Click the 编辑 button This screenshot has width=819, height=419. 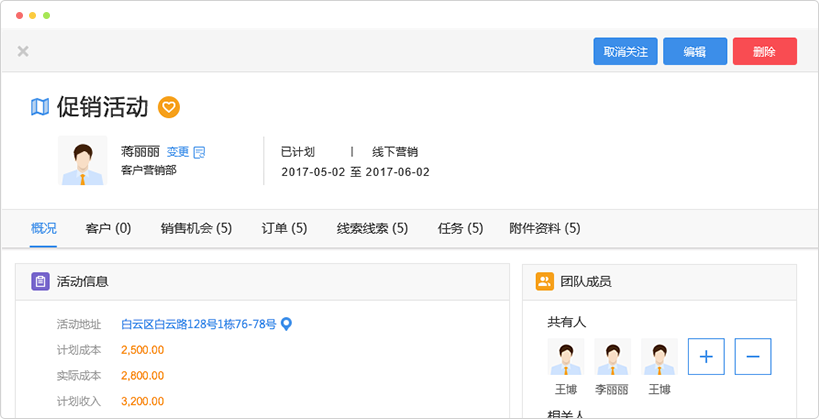tap(695, 51)
